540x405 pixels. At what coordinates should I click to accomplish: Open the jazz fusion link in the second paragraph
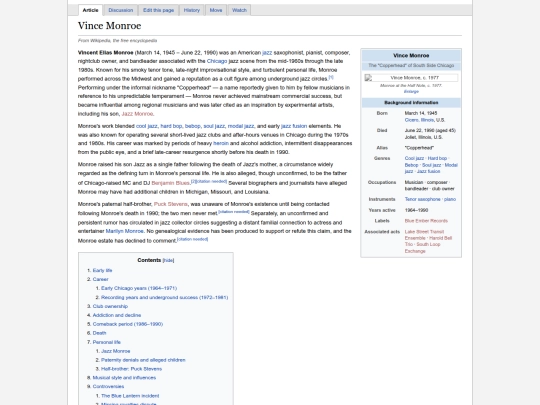coord(294,126)
